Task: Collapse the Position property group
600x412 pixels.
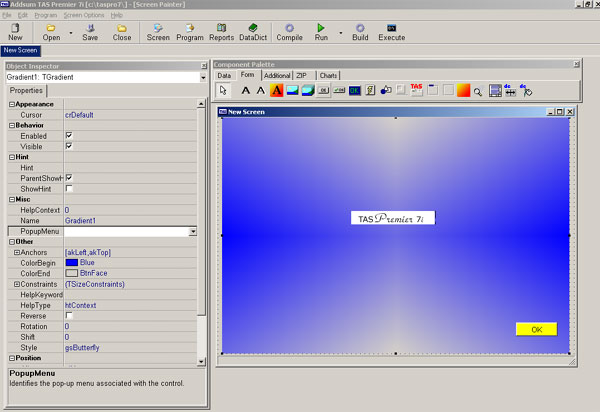Action: click(12, 358)
